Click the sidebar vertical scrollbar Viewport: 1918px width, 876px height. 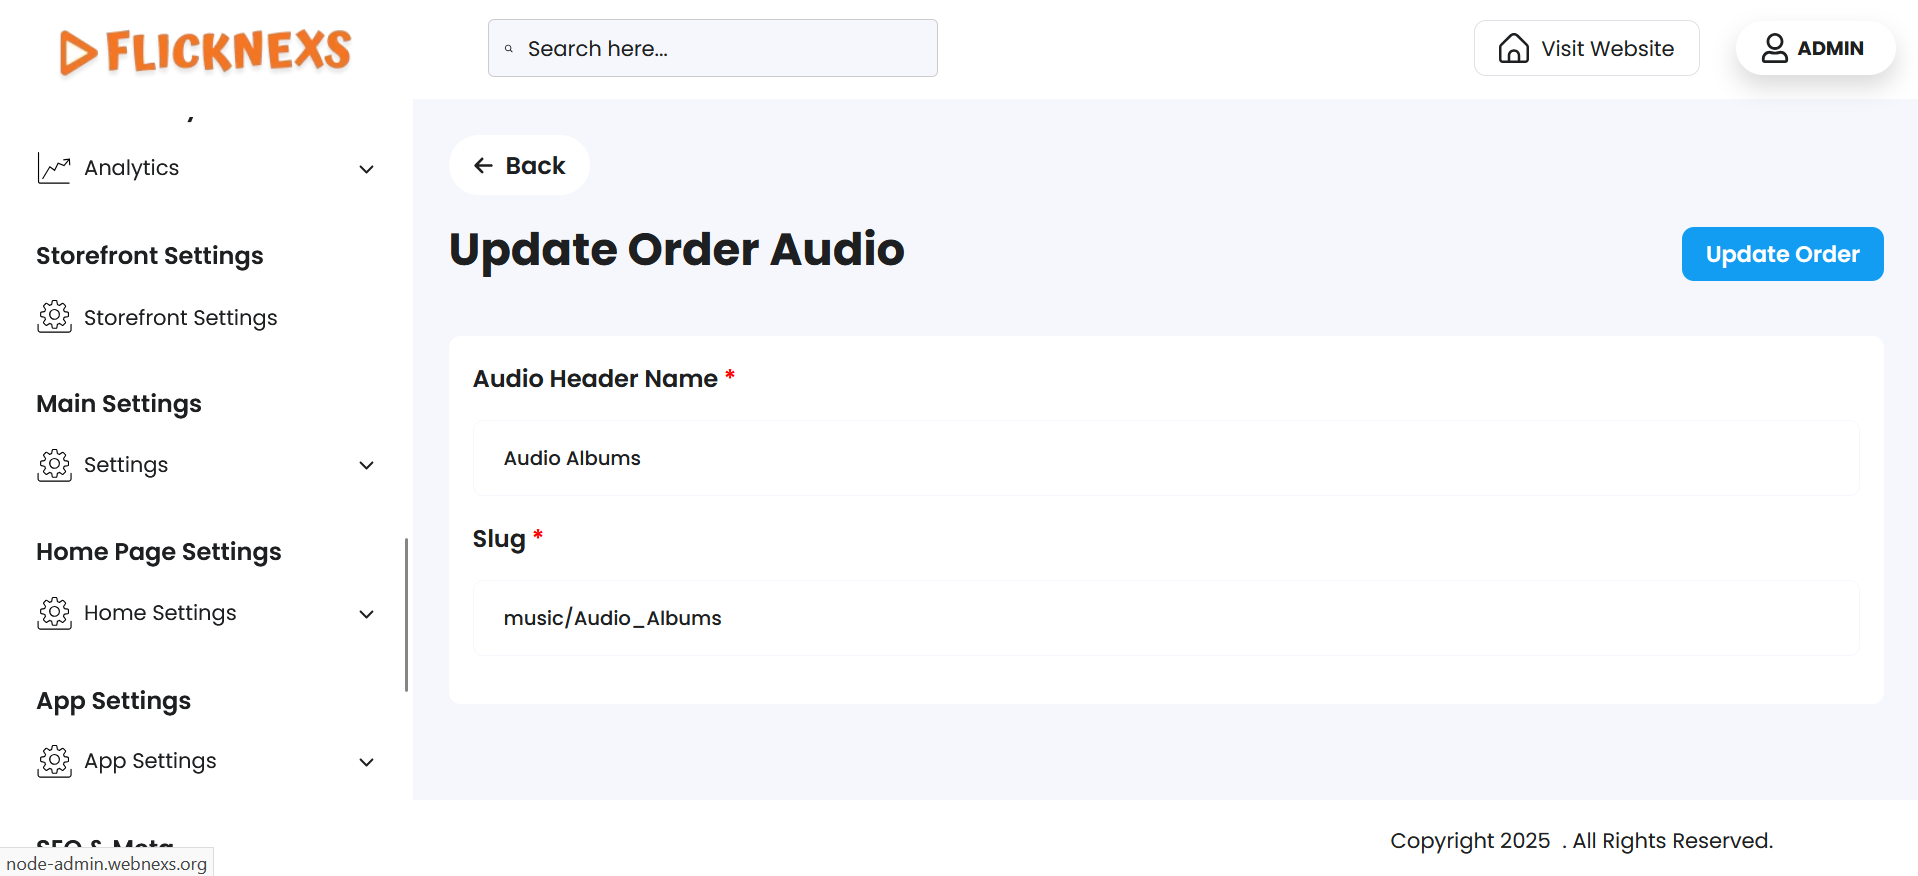pyautogui.click(x=406, y=614)
